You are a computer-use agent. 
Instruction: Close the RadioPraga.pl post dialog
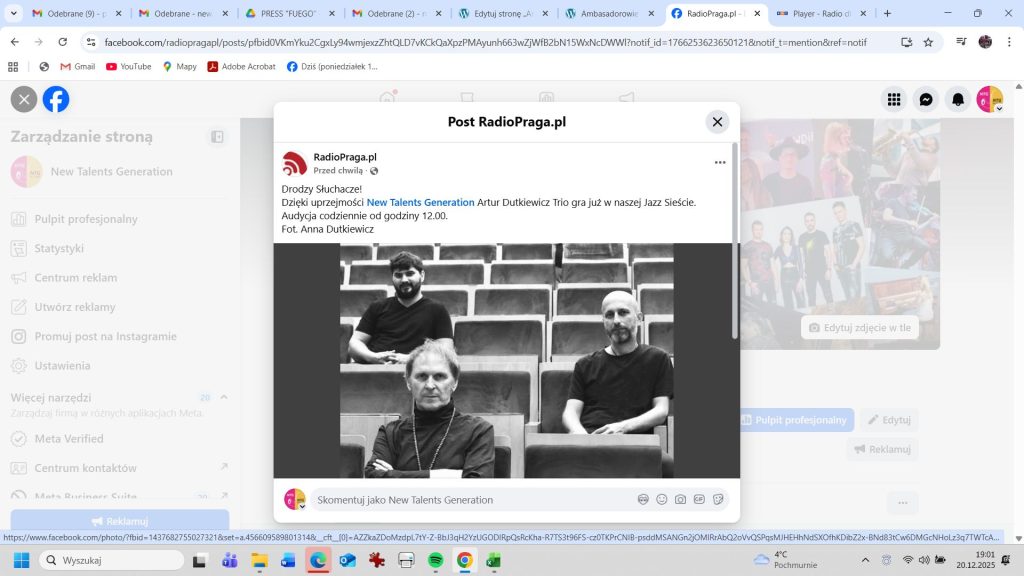coord(717,122)
